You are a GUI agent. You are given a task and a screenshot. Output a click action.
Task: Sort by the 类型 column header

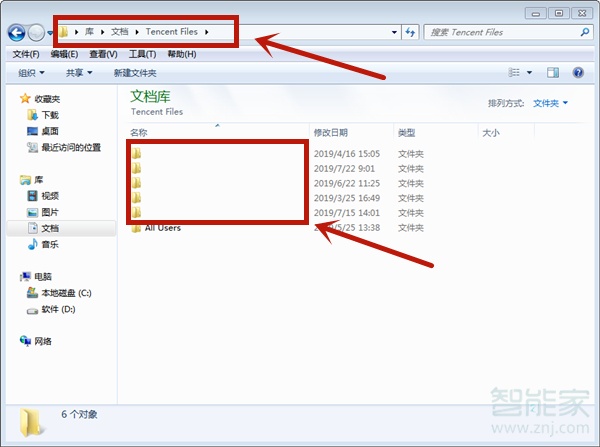[x=406, y=133]
